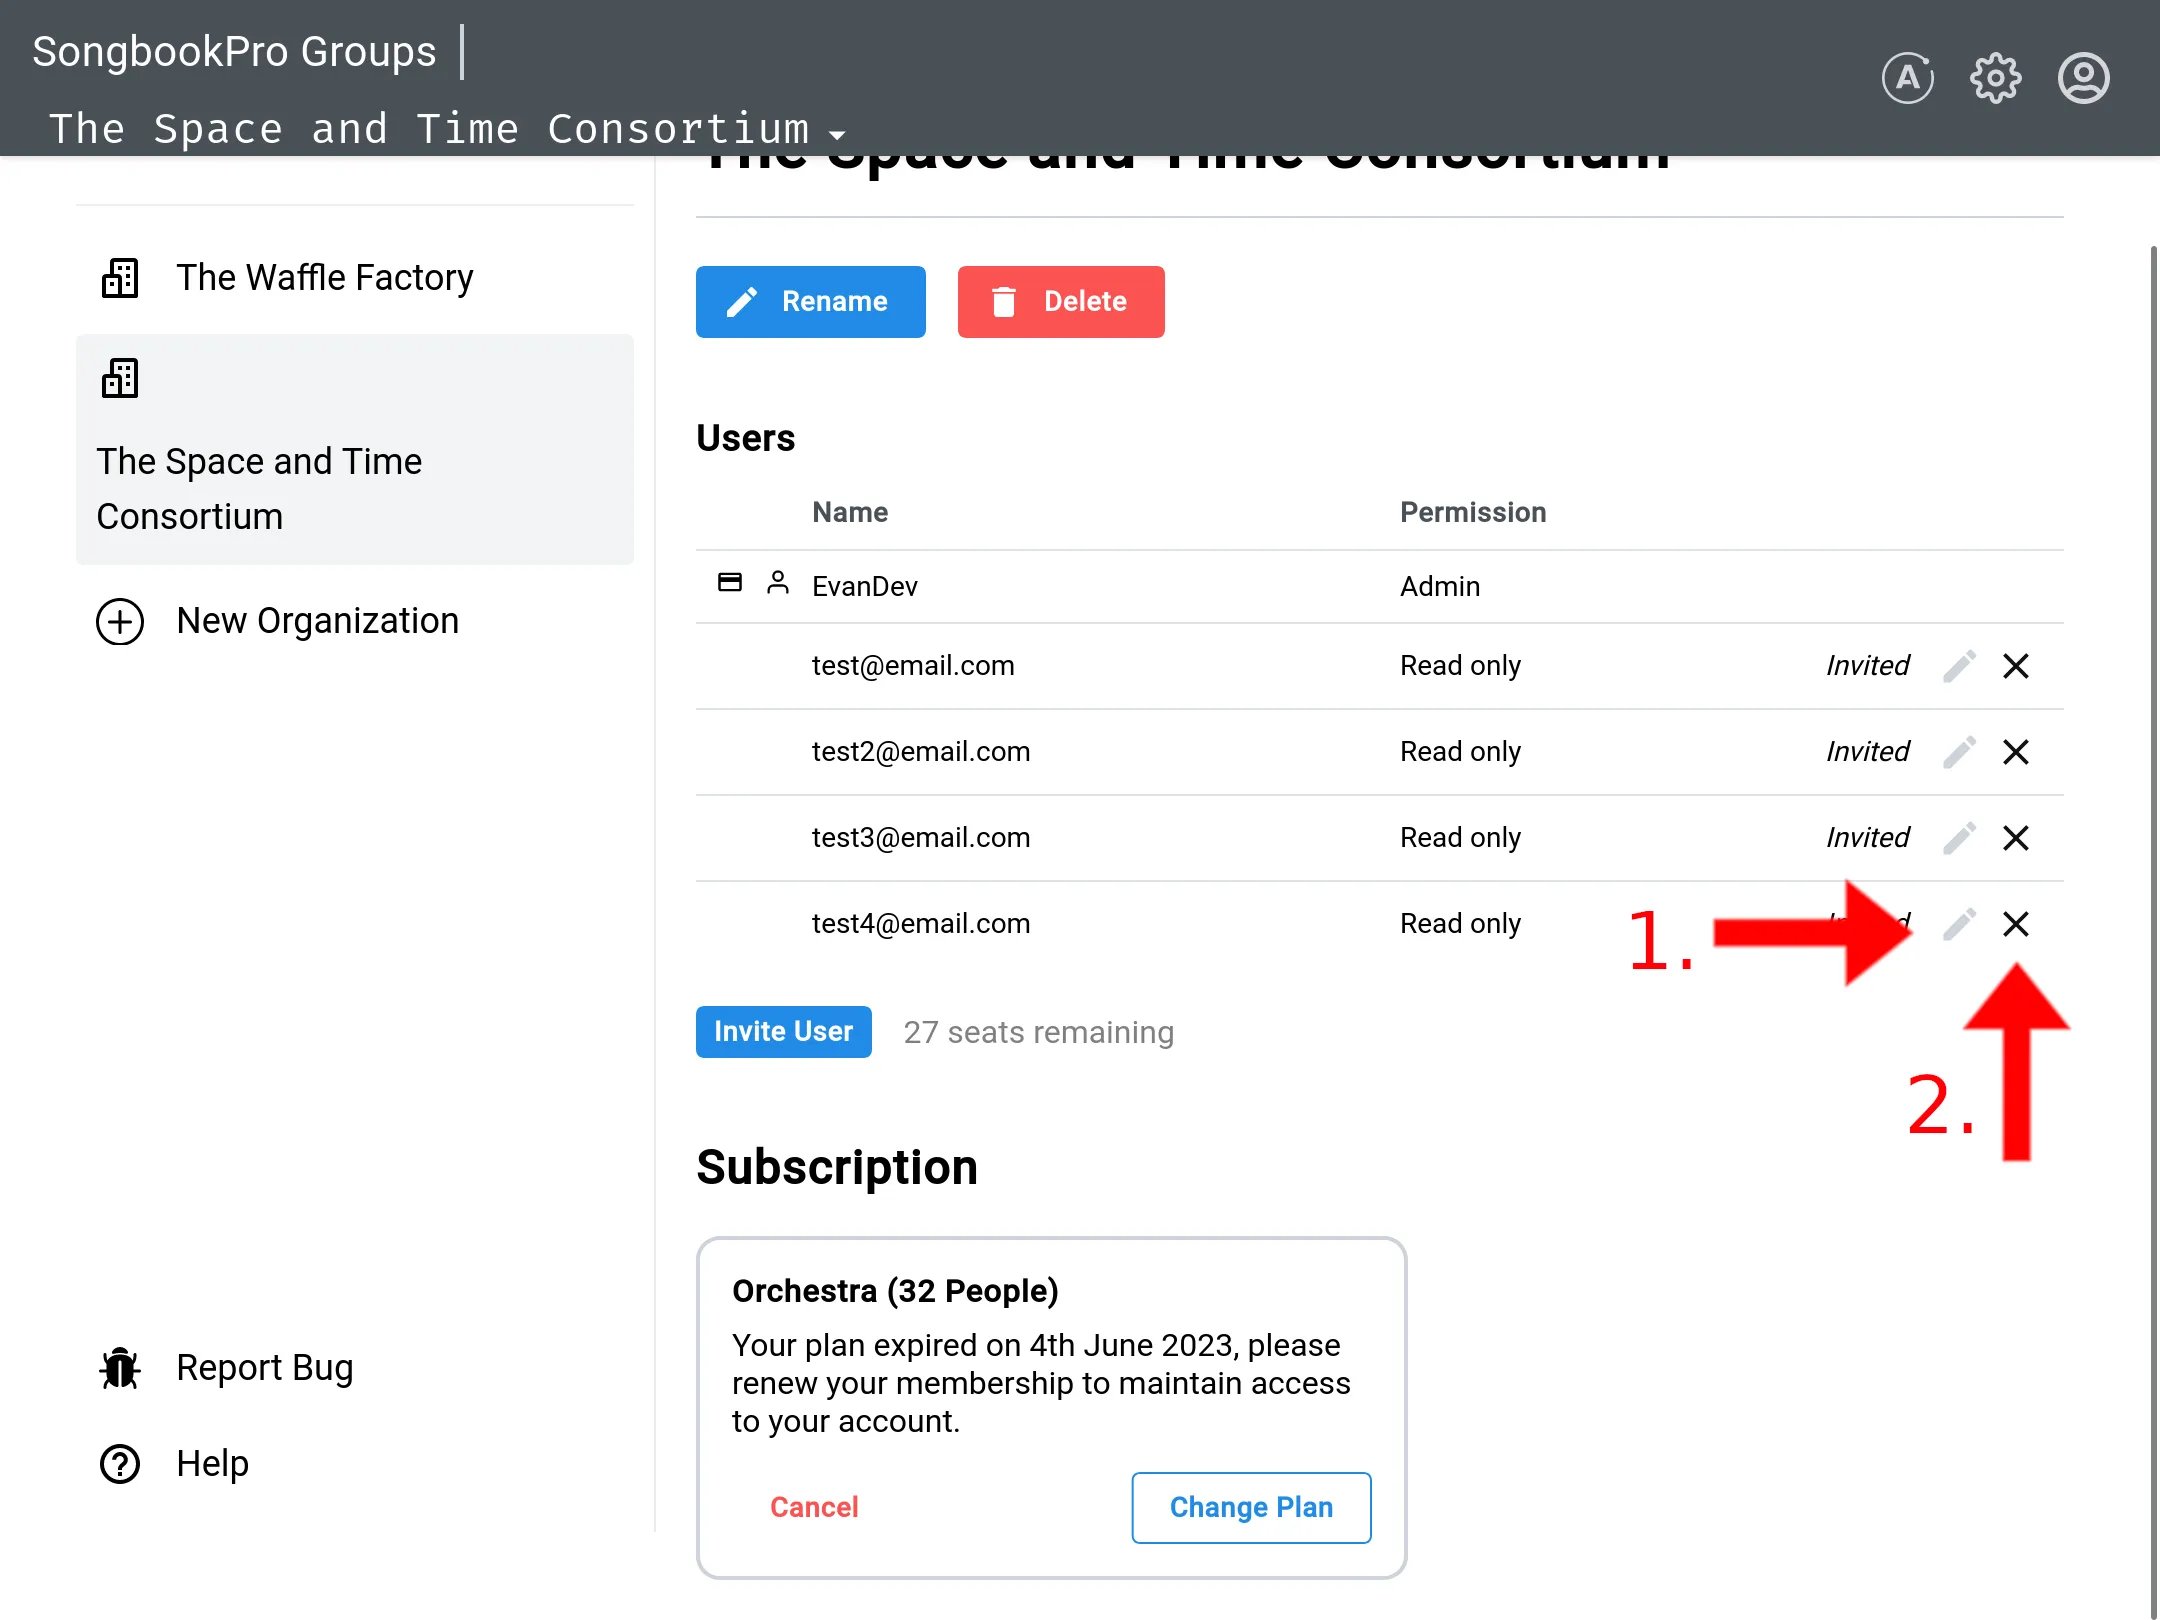
Task: Click the bug icon in sidebar
Action: click(x=120, y=1367)
